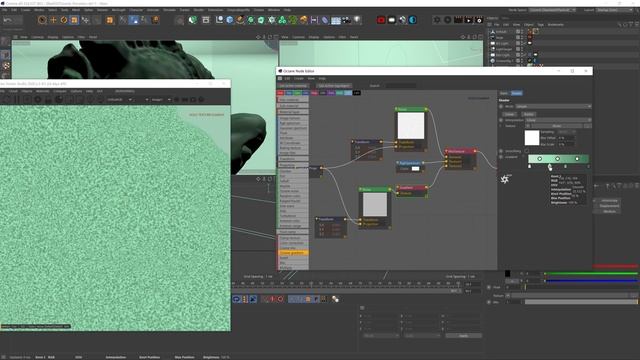Select the blue RgbSpectrum node in the graph

click(410, 163)
